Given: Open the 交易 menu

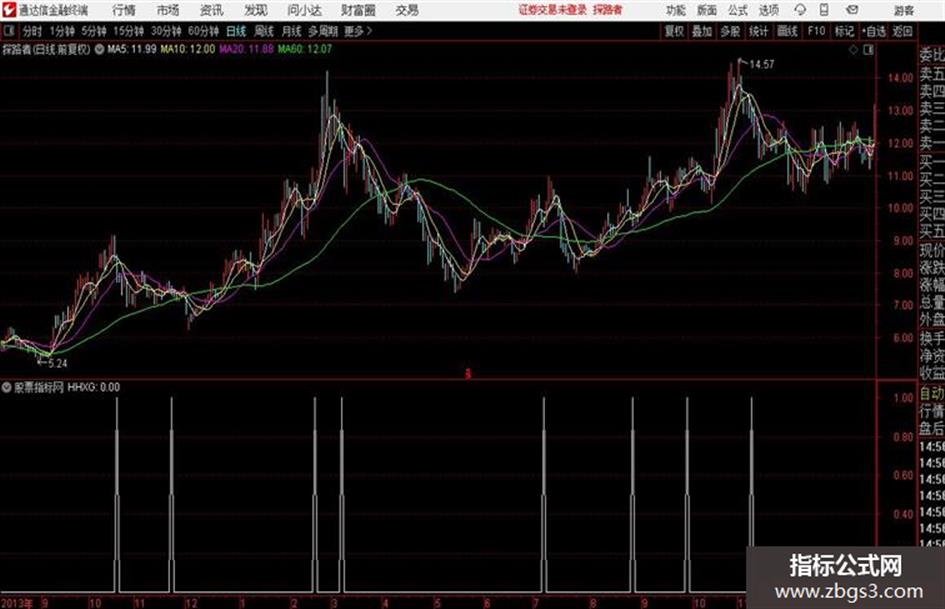Looking at the screenshot, I should [407, 10].
